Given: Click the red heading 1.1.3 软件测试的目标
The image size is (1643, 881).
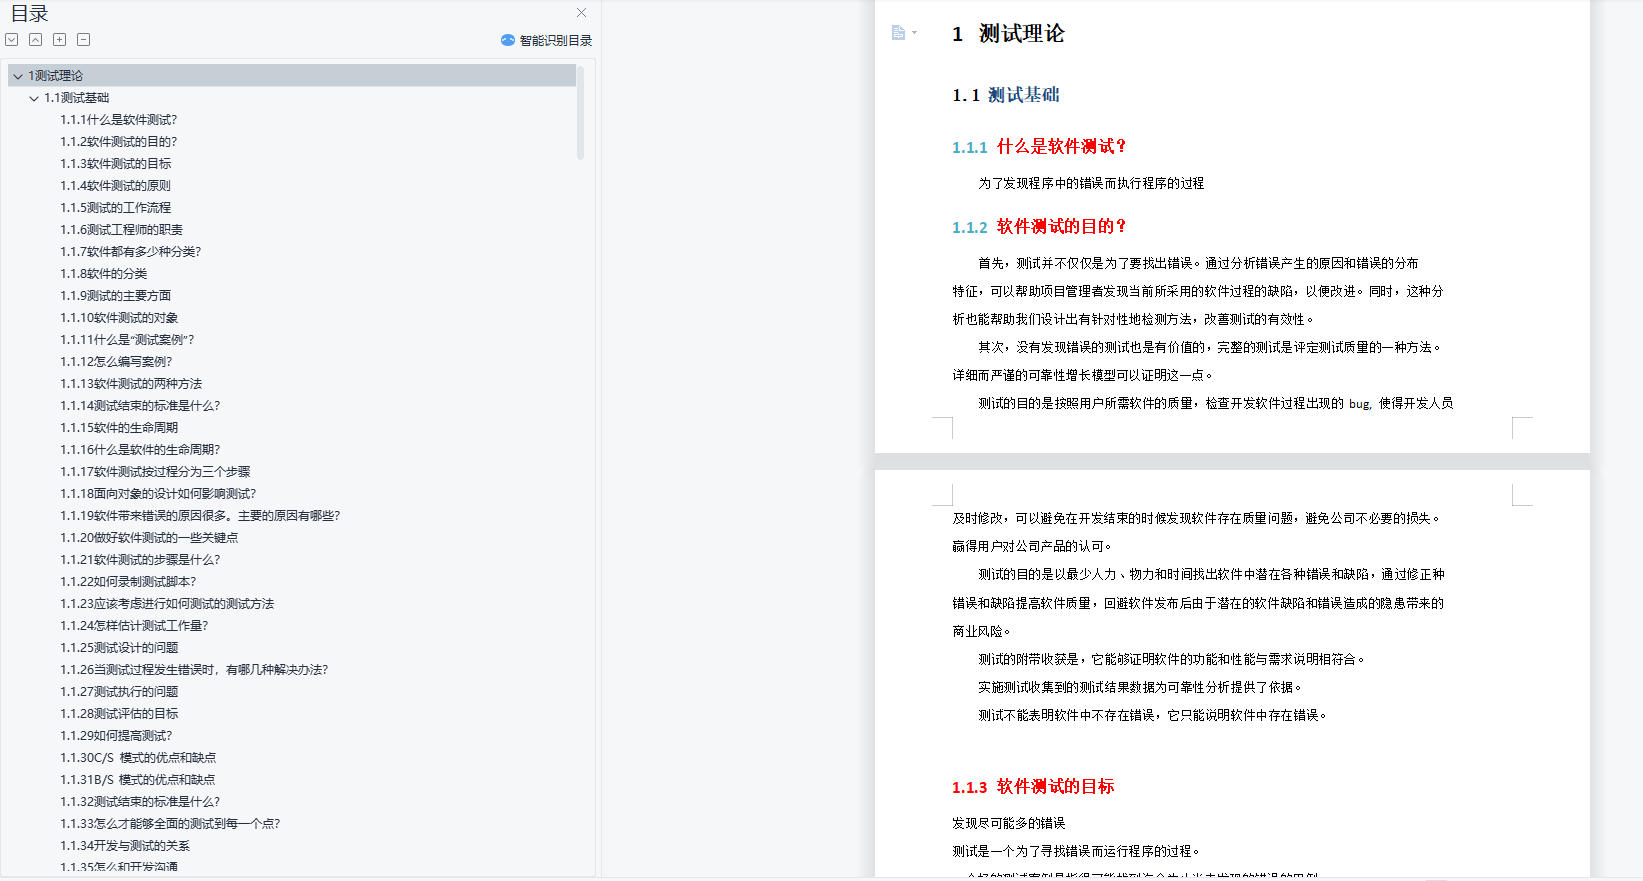Looking at the screenshot, I should coord(1033,787).
